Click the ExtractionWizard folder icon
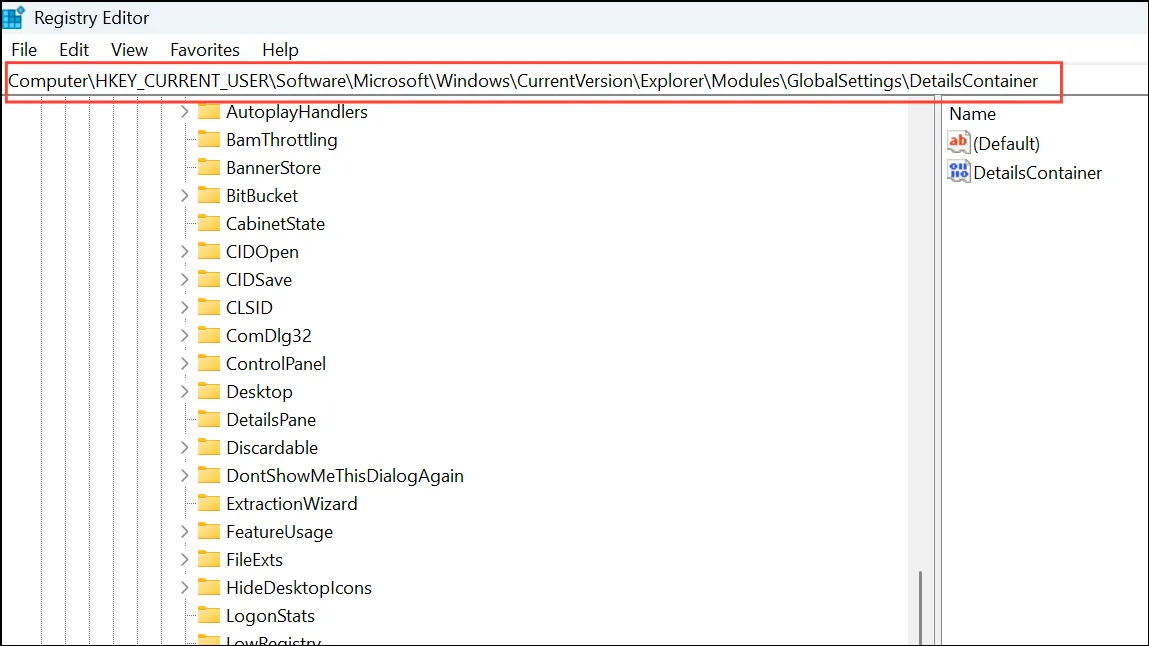The height and width of the screenshot is (646, 1149). [209, 503]
